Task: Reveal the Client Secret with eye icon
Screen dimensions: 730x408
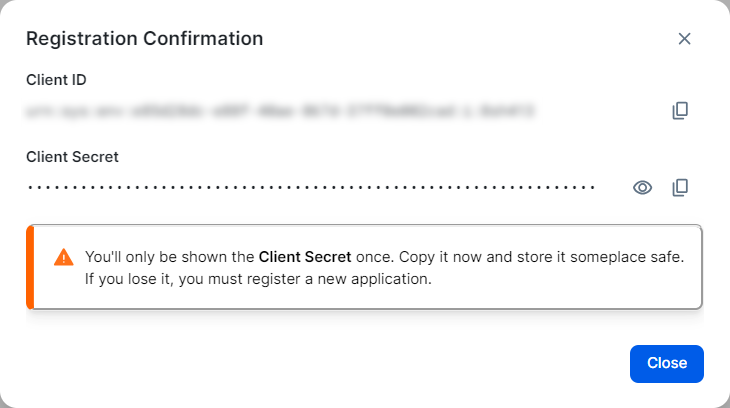Action: click(643, 187)
